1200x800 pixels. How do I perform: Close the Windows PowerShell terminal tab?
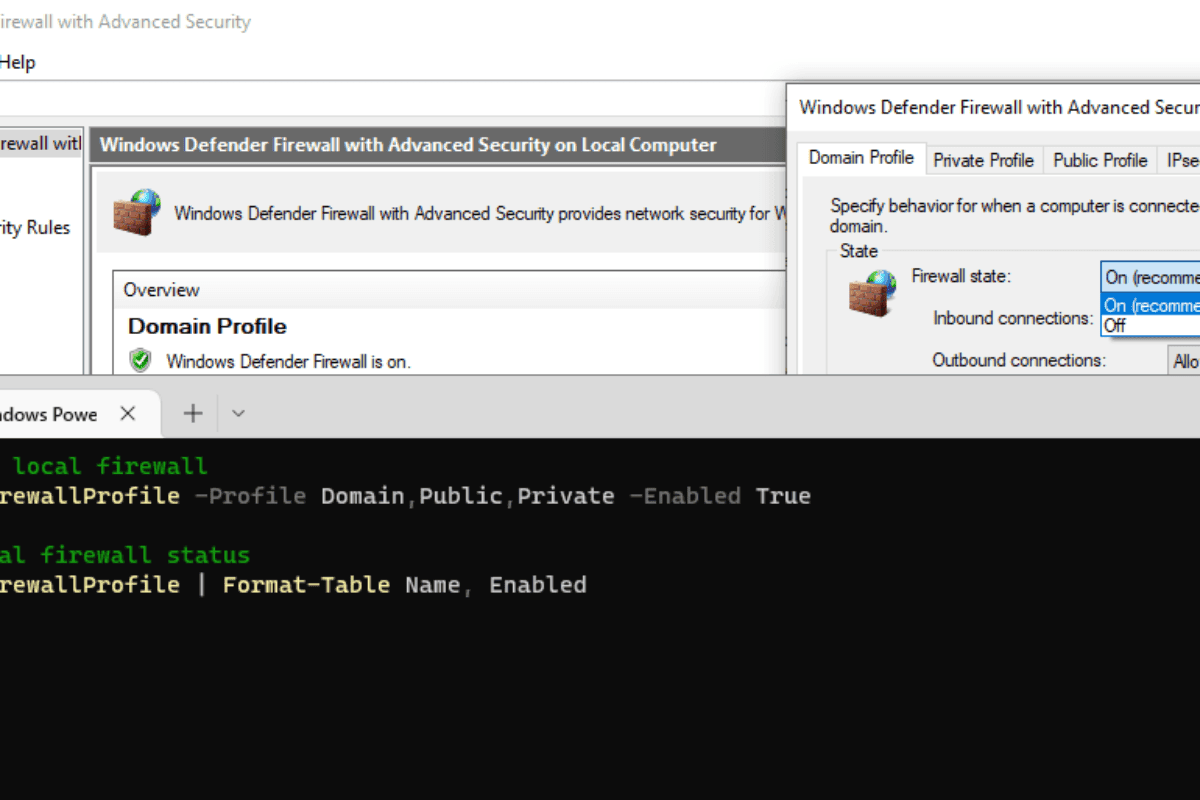point(127,413)
